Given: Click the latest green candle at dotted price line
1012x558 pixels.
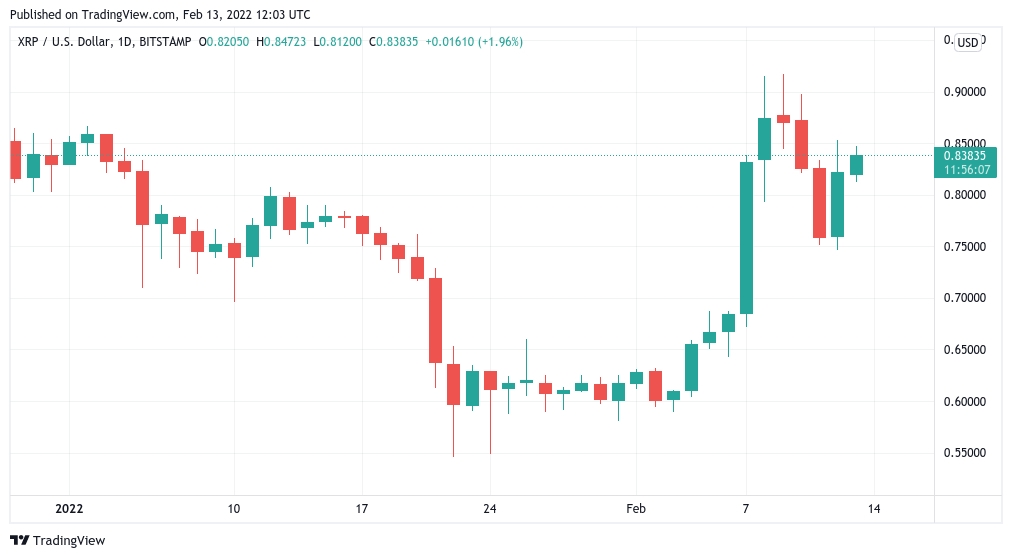Looking at the screenshot, I should (856, 165).
